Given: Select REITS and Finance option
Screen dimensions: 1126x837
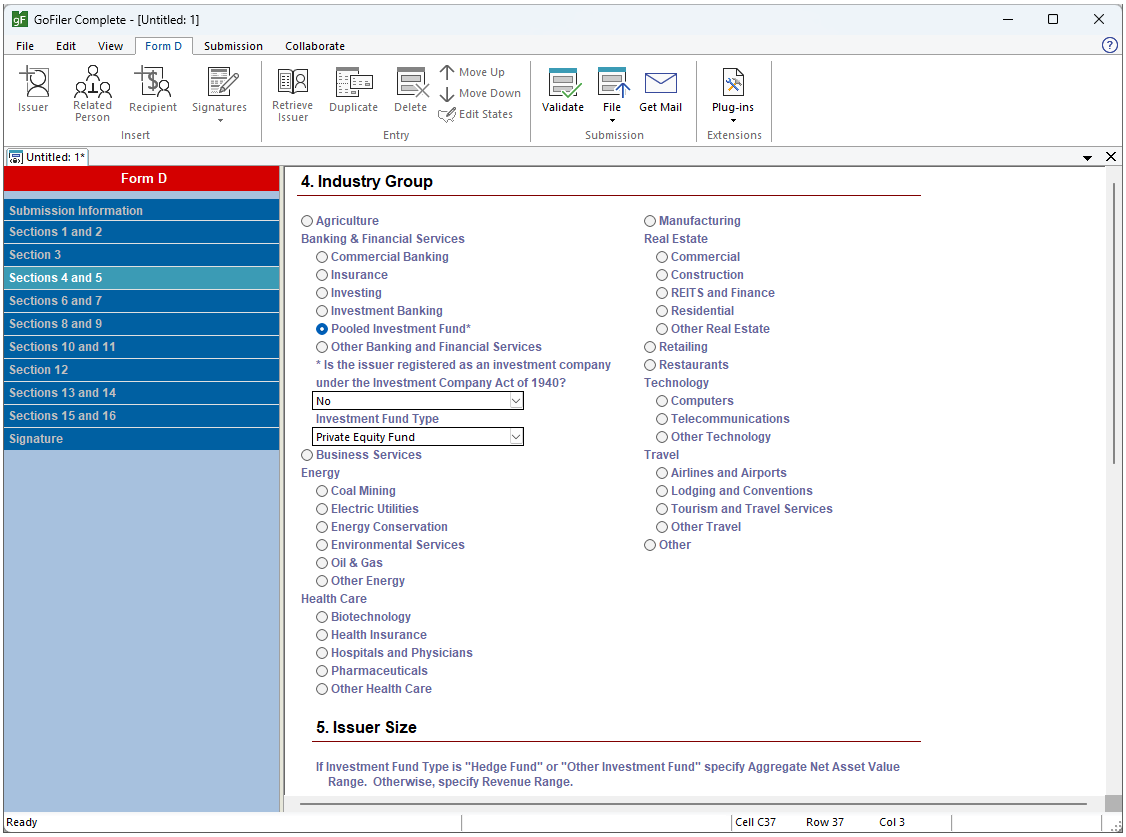Looking at the screenshot, I should tap(662, 293).
